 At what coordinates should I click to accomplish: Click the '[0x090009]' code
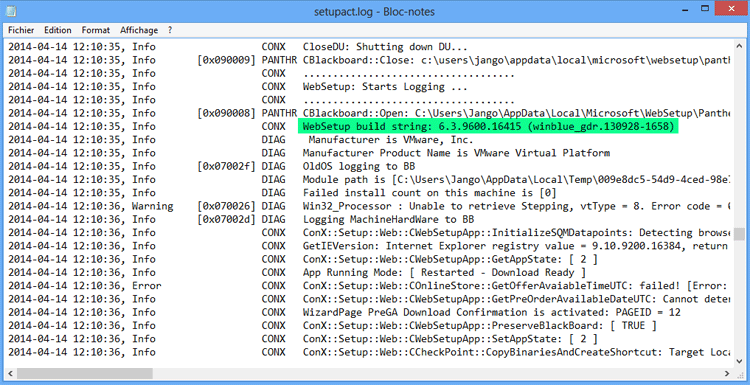[226, 60]
